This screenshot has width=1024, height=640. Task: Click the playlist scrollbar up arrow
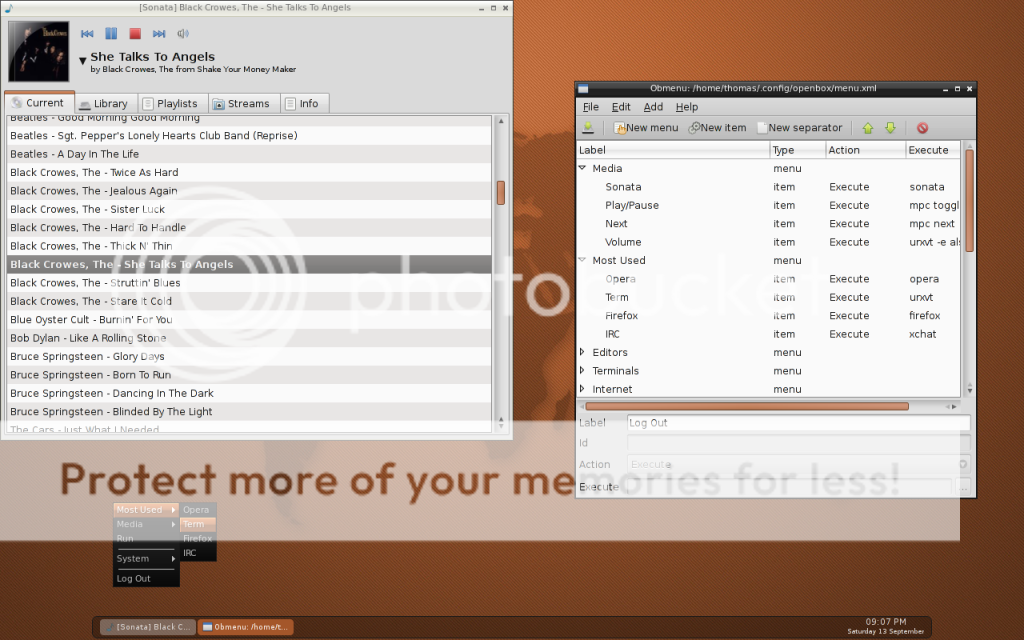[501, 121]
